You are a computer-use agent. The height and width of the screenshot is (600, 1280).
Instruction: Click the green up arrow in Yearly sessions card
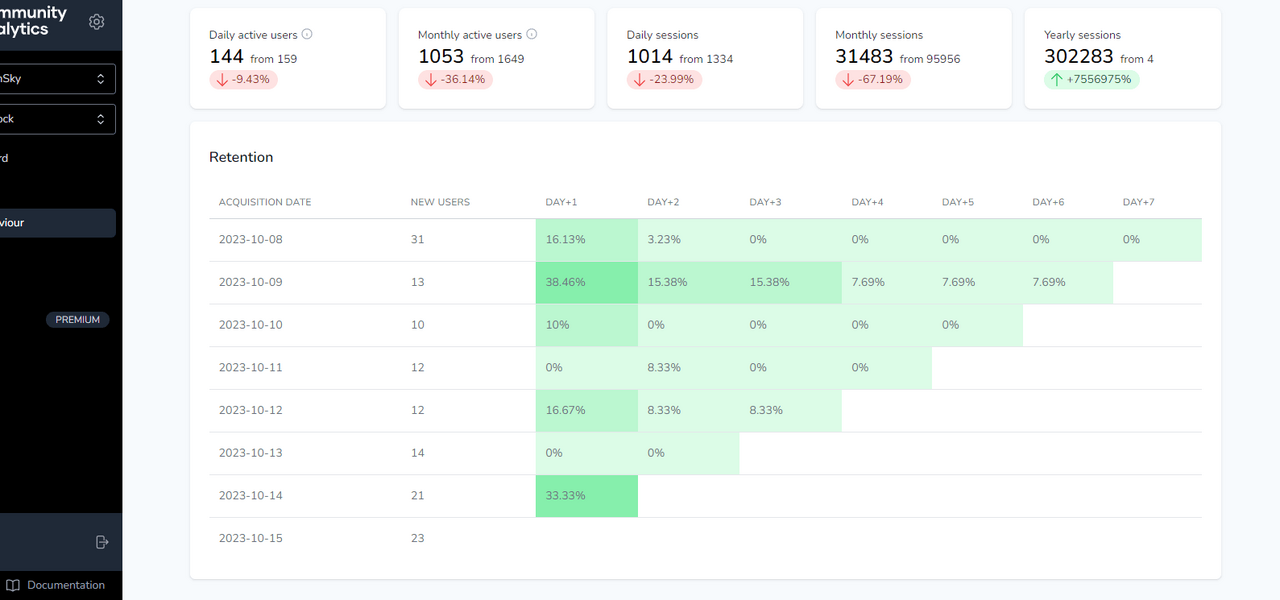pyautogui.click(x=1058, y=79)
